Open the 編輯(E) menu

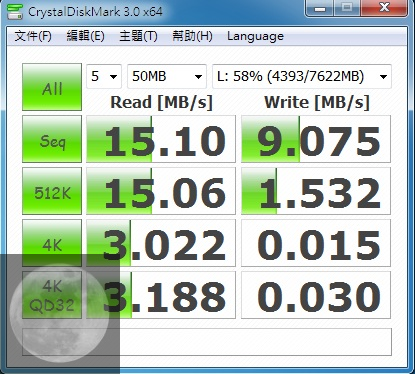(85, 36)
